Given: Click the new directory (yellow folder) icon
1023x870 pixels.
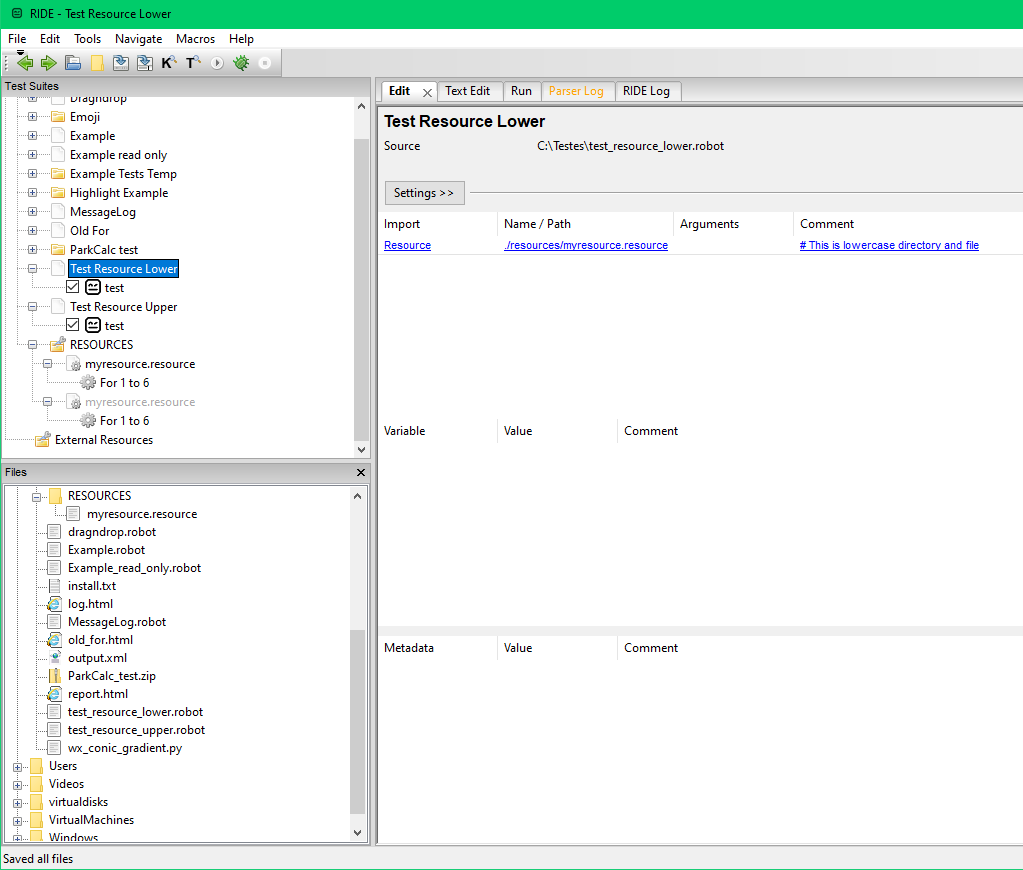Looking at the screenshot, I should [x=96, y=62].
